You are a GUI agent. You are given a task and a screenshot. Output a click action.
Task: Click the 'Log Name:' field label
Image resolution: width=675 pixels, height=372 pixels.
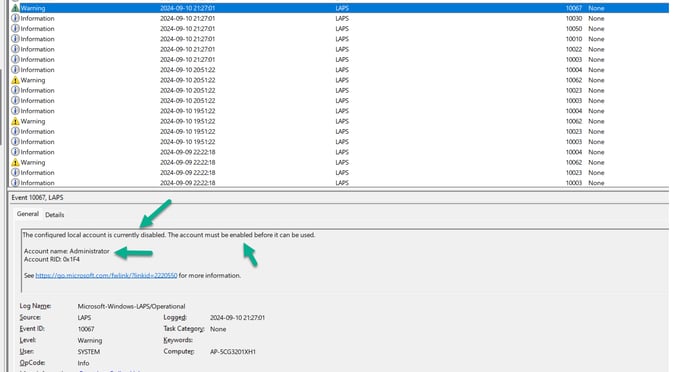[35, 306]
